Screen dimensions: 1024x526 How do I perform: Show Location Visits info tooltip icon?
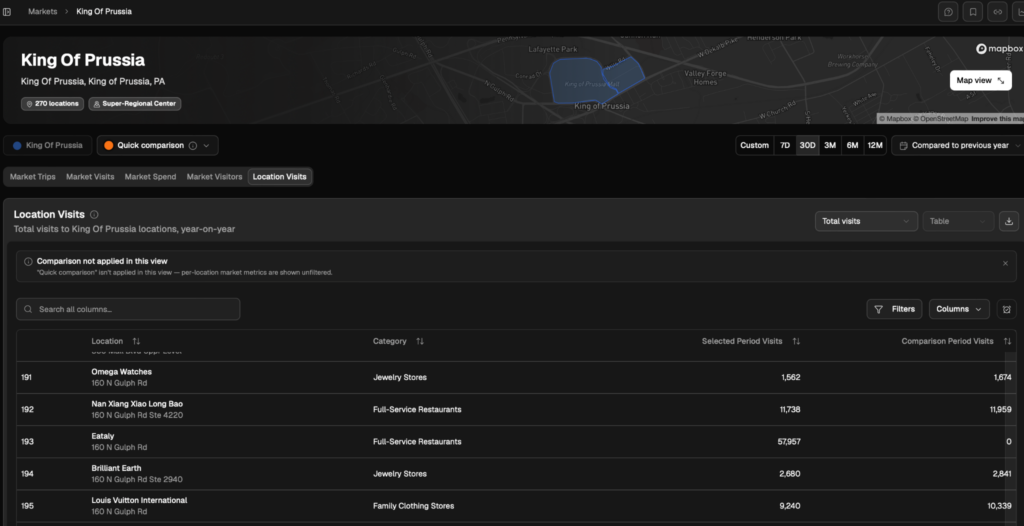[x=94, y=214]
